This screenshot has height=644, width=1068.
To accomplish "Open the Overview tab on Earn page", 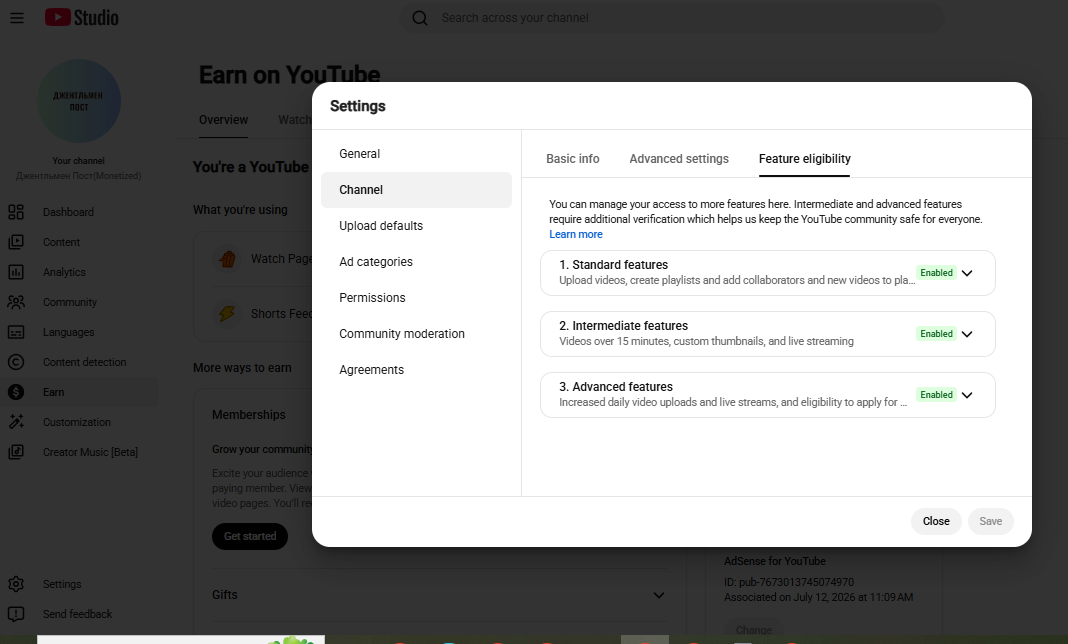I will 223,120.
